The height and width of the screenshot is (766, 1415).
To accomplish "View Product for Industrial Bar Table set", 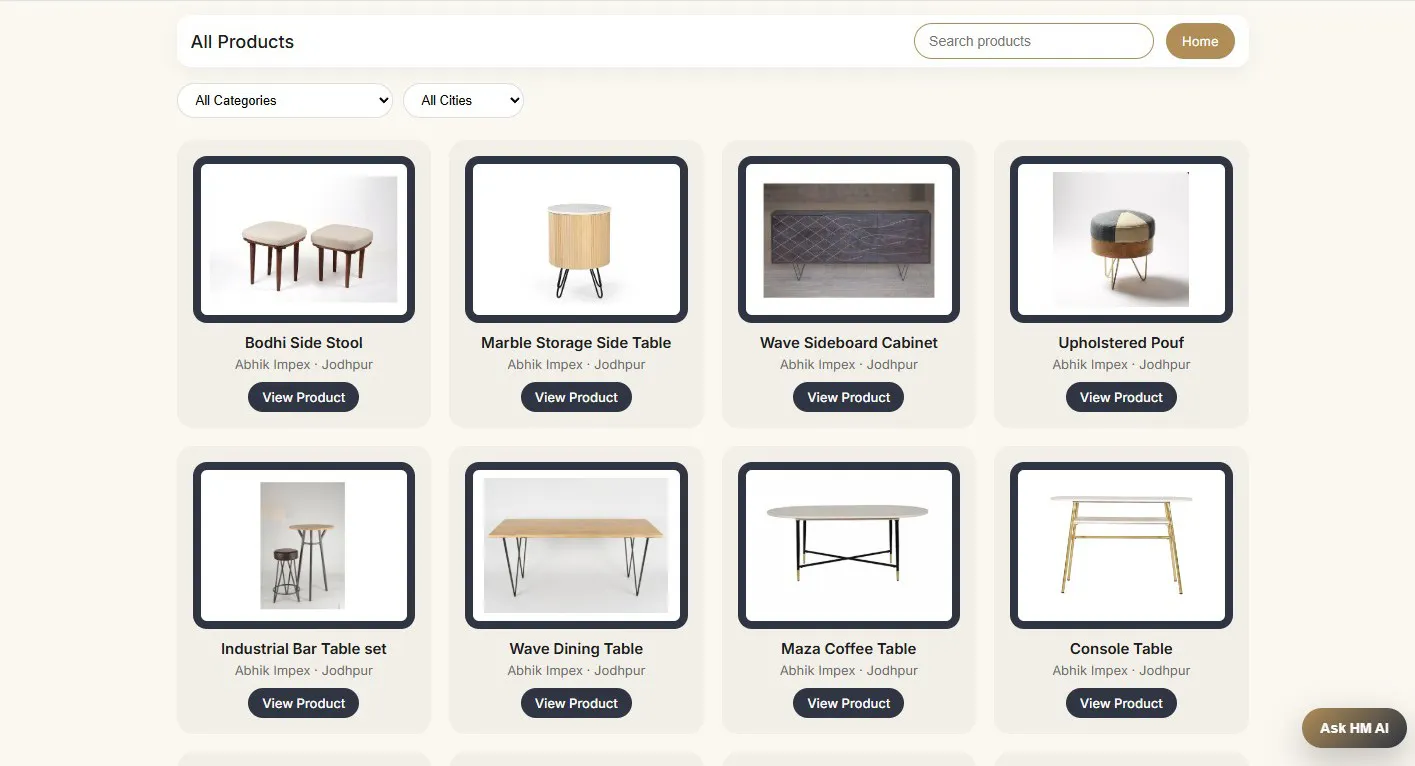I will point(304,703).
